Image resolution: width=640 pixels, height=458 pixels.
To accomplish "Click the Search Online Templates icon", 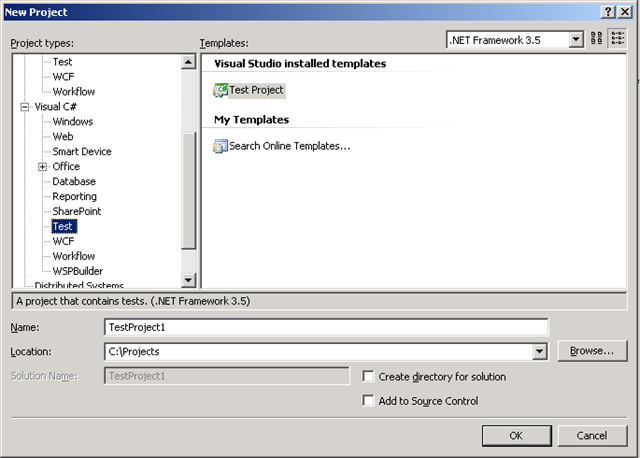I will [220, 146].
